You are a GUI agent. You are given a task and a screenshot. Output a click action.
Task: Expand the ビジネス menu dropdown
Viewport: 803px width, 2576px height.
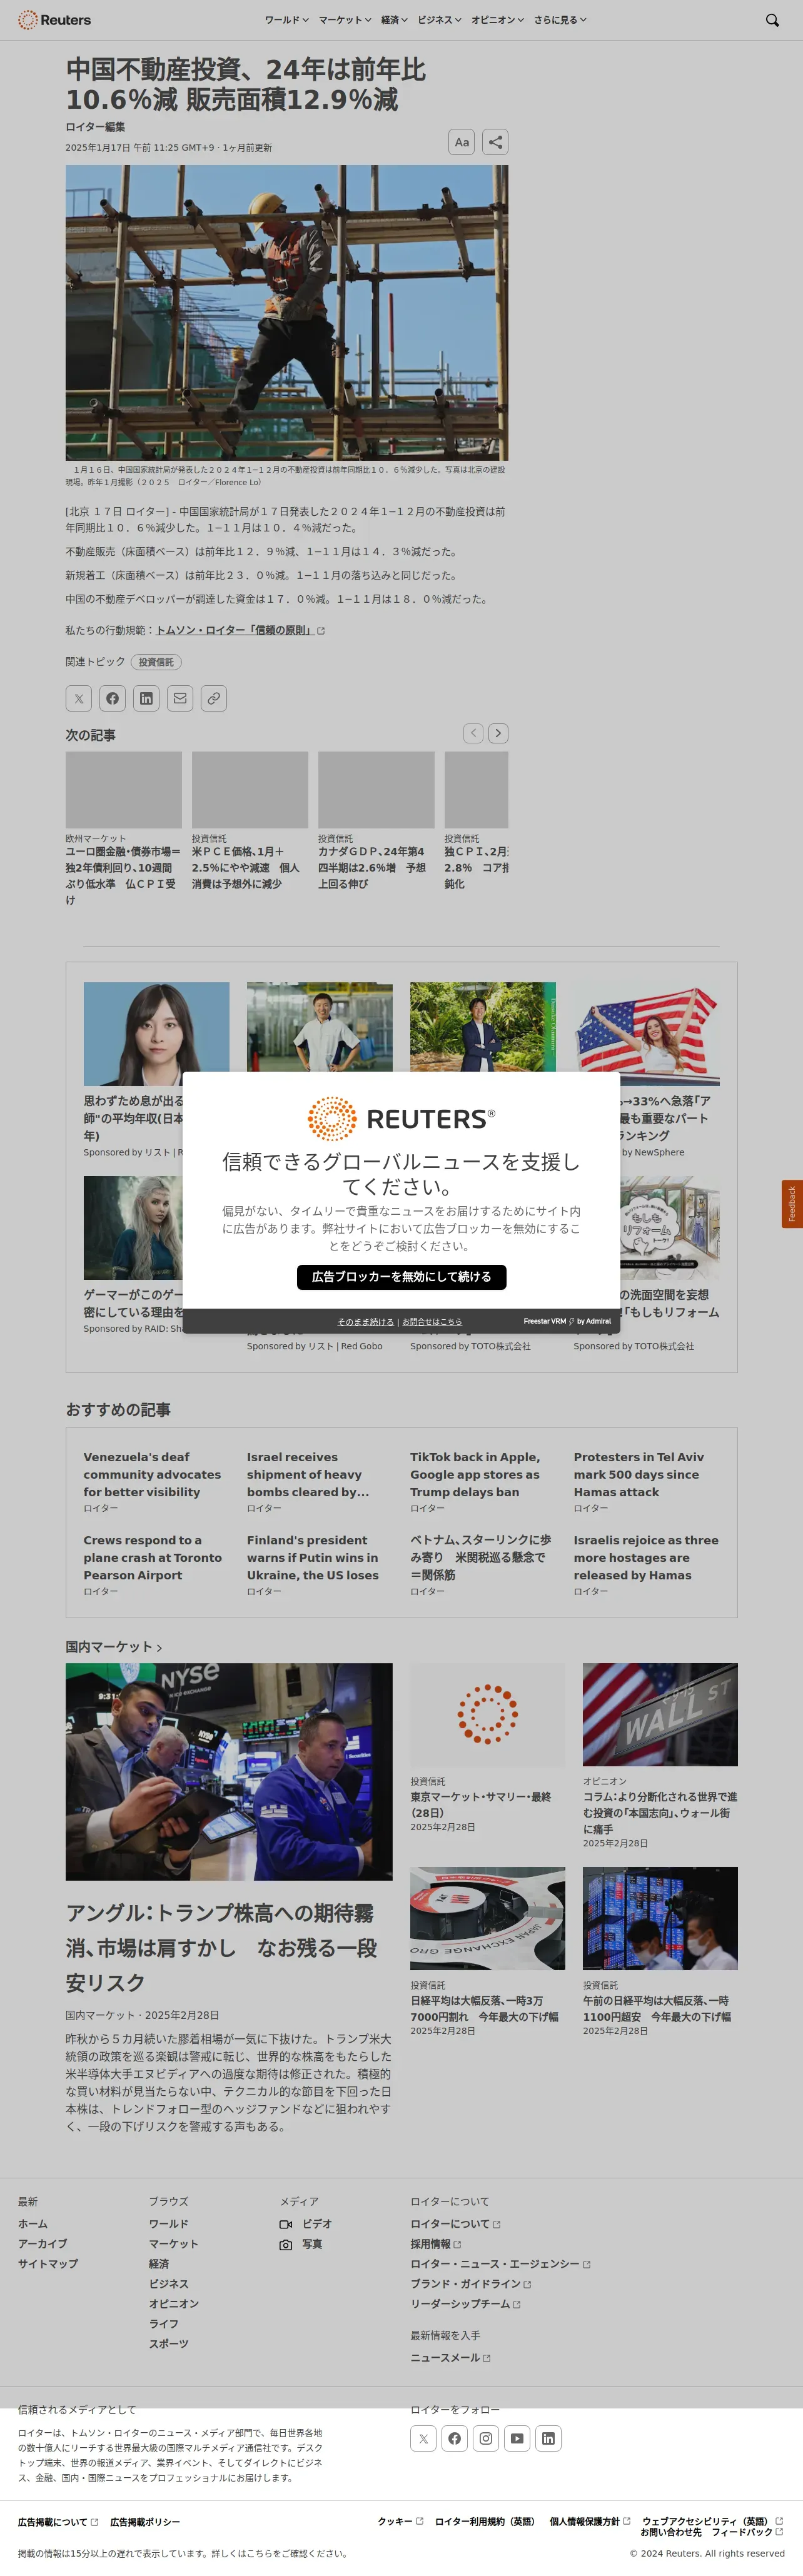click(439, 20)
